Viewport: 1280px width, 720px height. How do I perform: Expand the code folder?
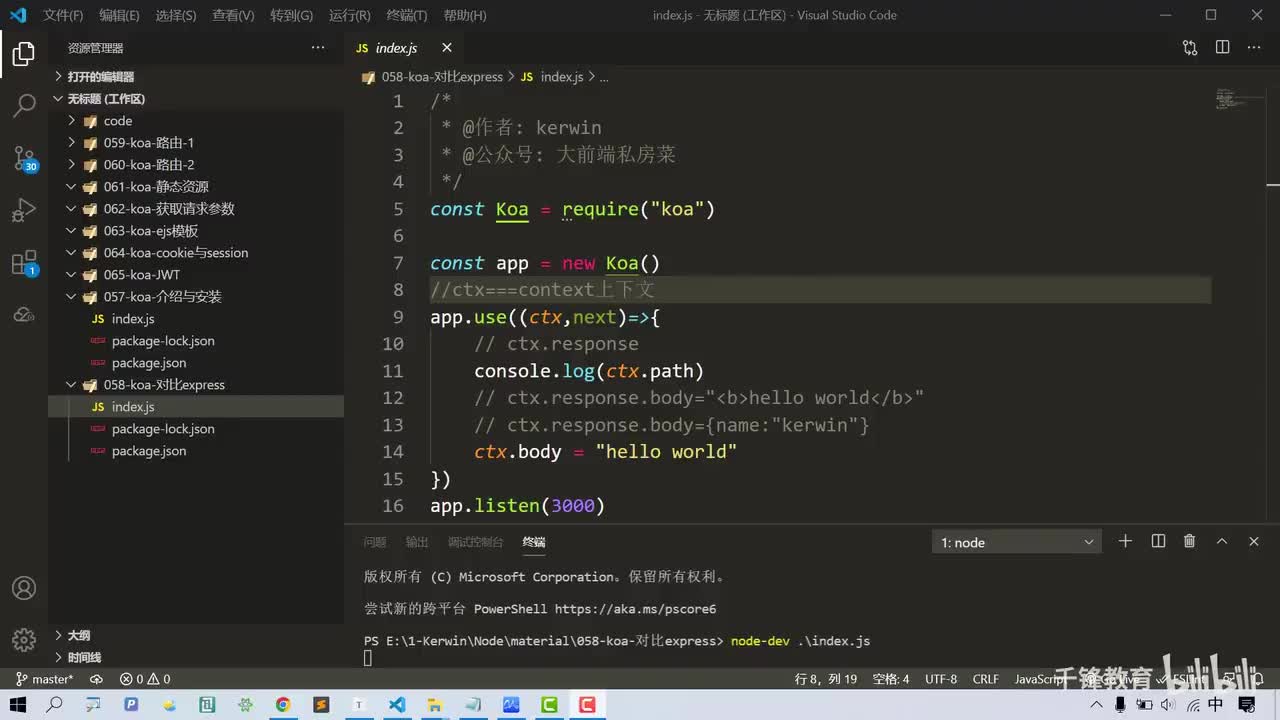(196, 121)
